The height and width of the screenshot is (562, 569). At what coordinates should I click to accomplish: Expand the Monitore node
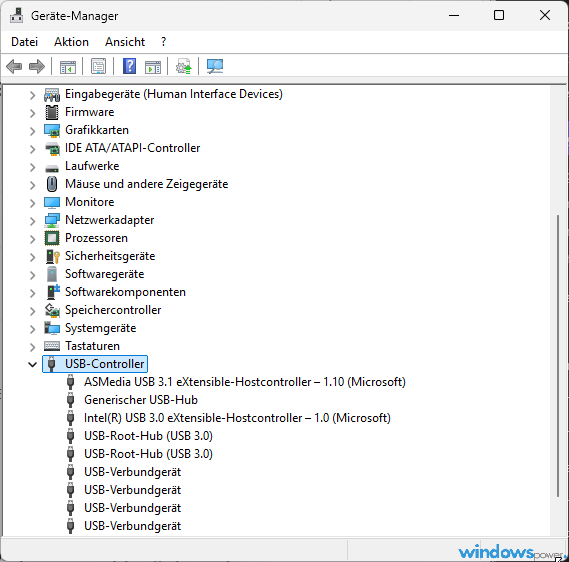(33, 203)
